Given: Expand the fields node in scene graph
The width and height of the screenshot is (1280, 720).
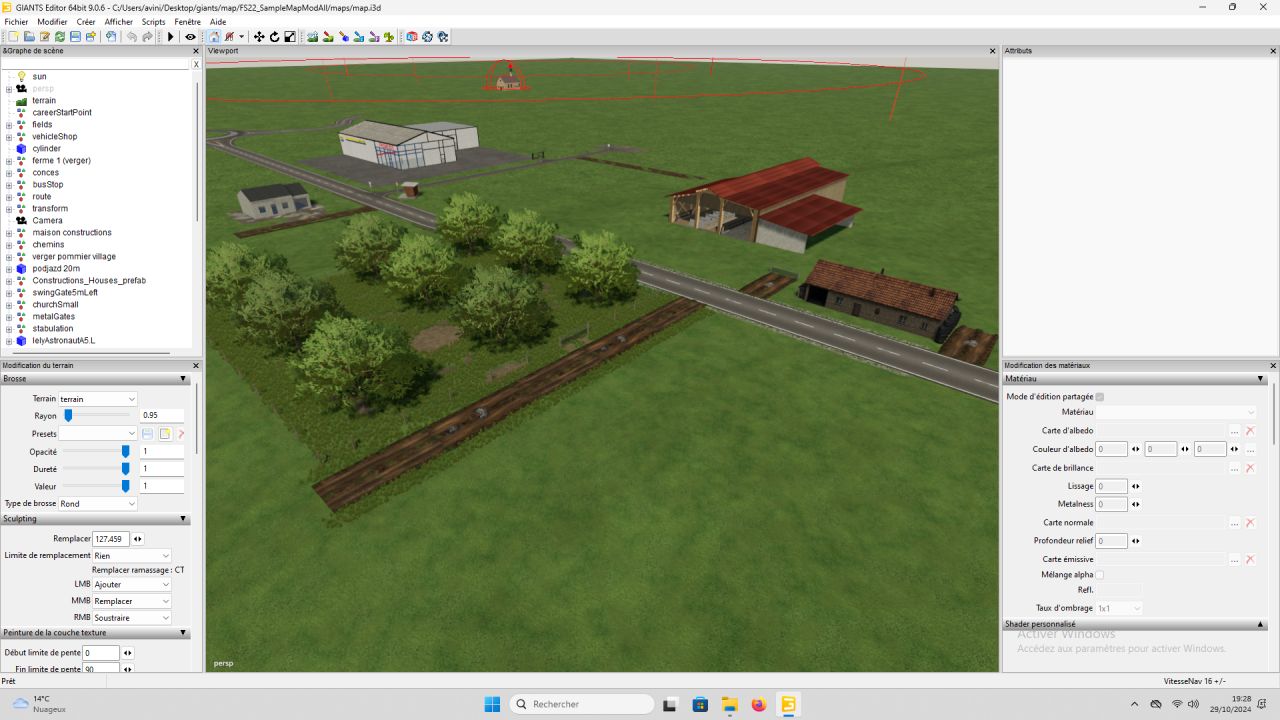Looking at the screenshot, I should (9, 125).
